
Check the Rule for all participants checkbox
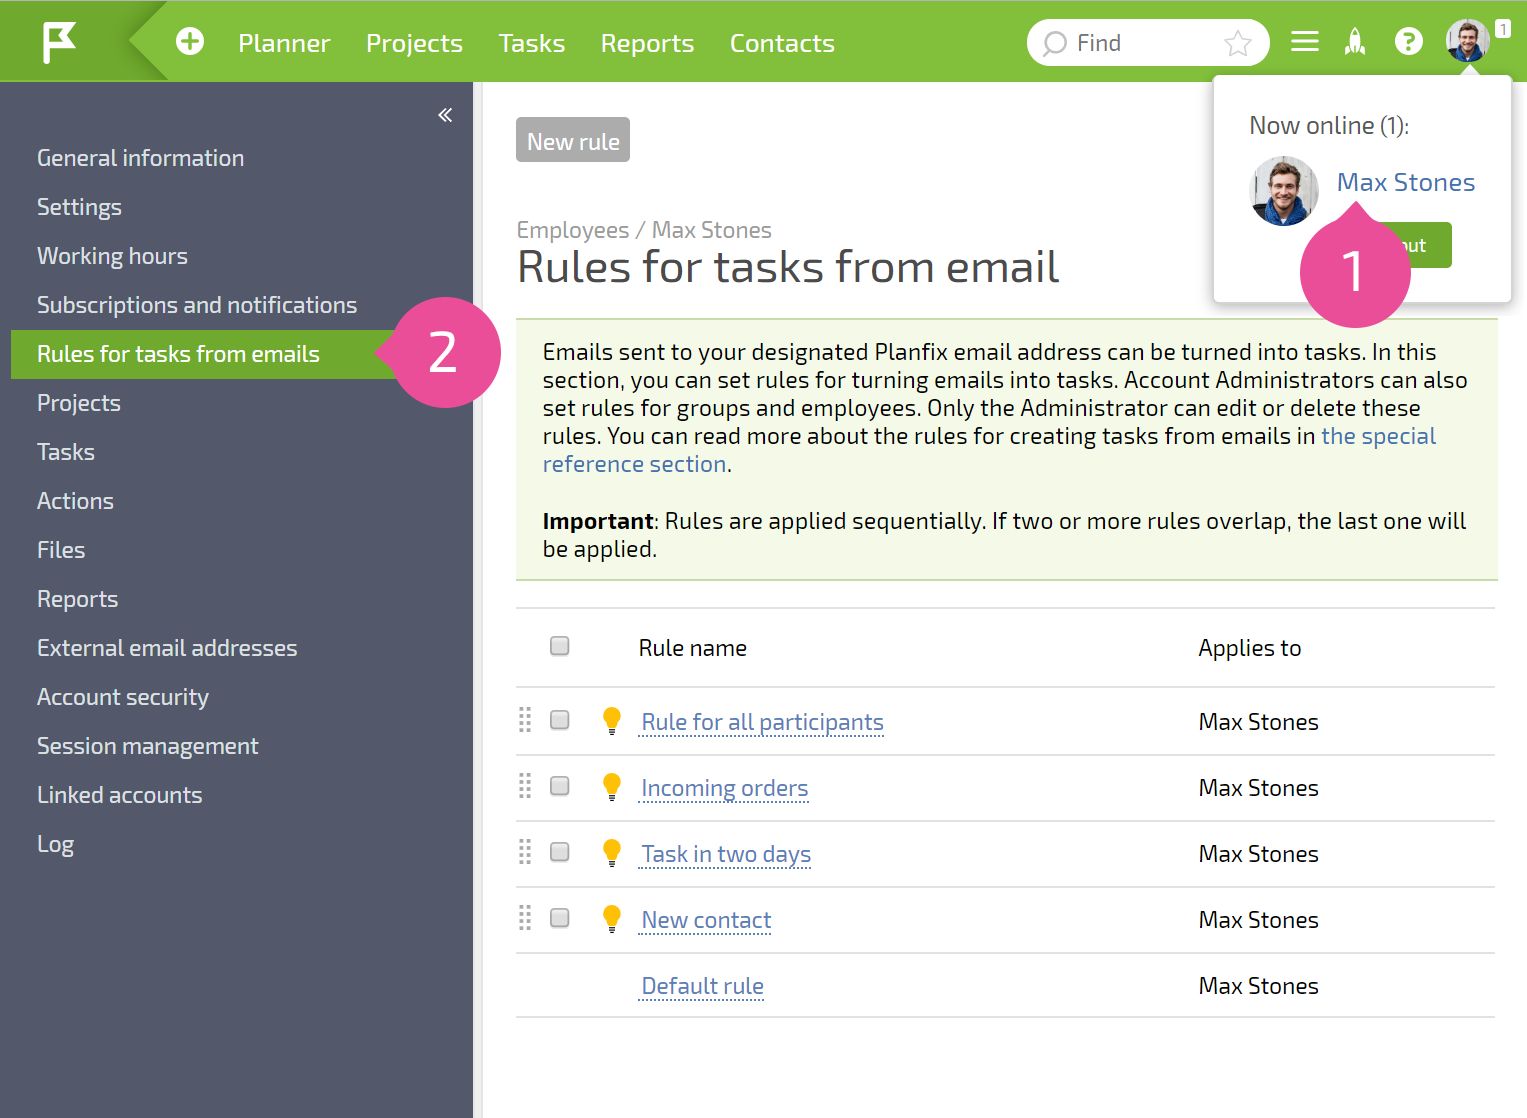[x=560, y=720]
